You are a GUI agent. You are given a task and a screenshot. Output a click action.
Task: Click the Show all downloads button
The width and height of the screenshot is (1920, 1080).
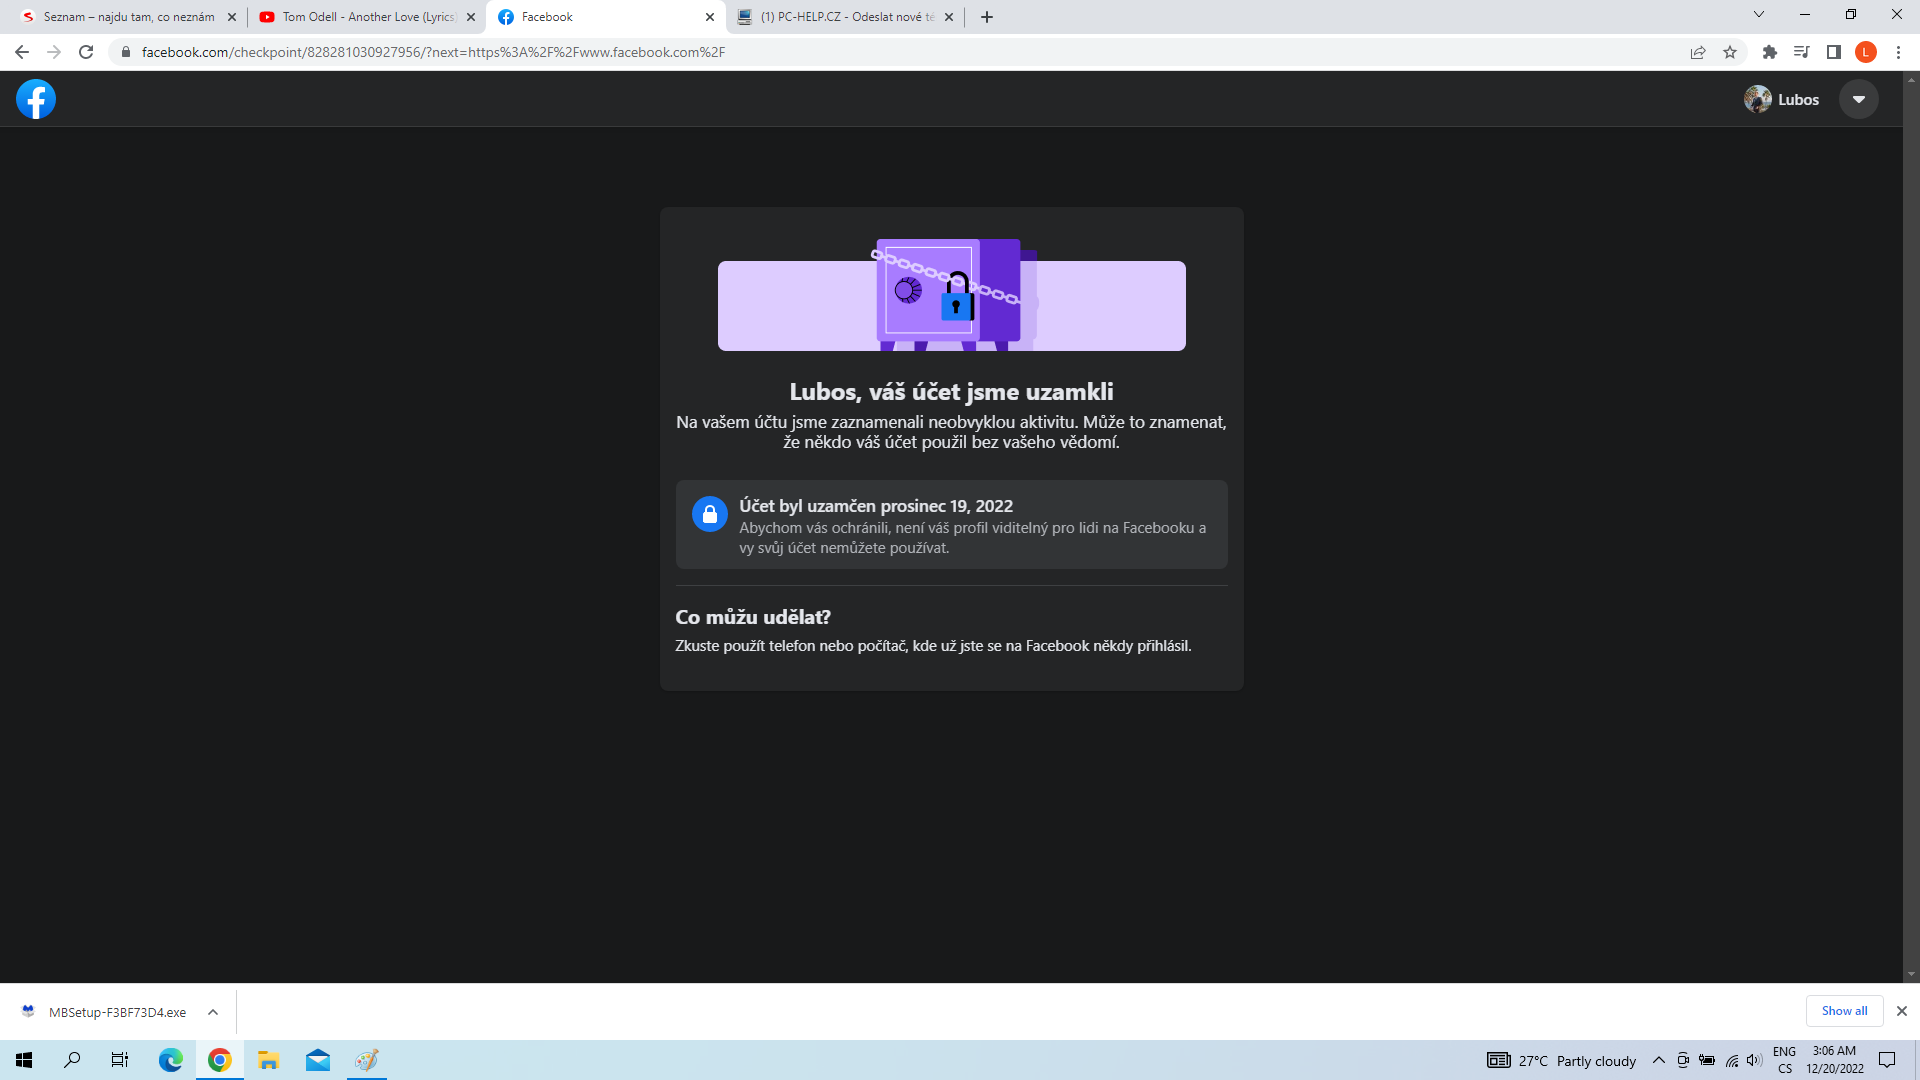click(1843, 1011)
